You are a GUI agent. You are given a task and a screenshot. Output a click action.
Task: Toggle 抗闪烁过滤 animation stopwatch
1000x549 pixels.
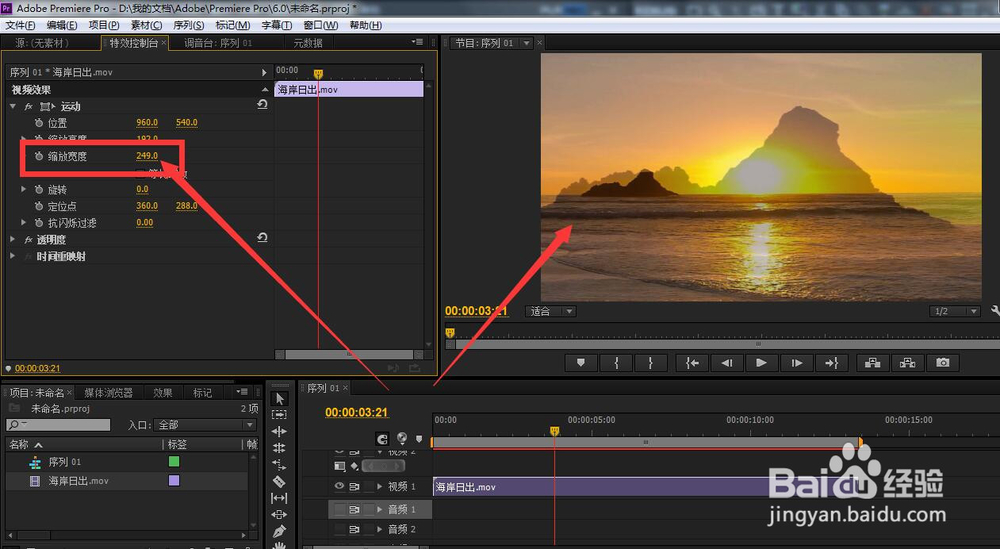(x=38, y=223)
